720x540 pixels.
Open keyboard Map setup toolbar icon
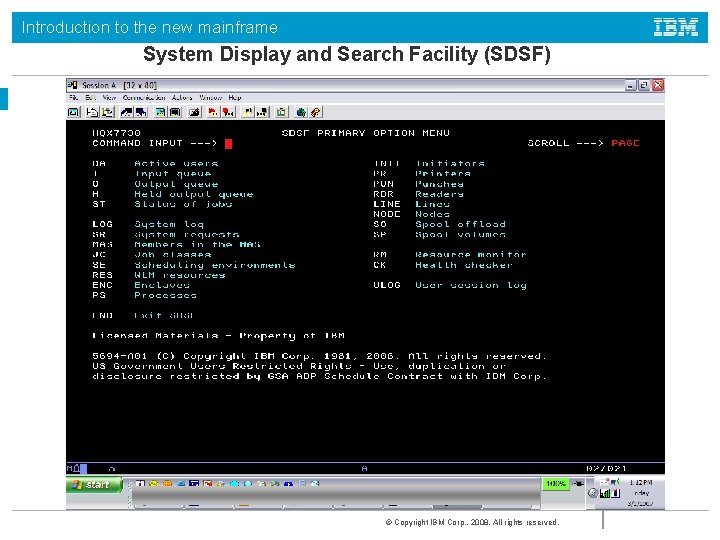pyautogui.click(x=194, y=112)
